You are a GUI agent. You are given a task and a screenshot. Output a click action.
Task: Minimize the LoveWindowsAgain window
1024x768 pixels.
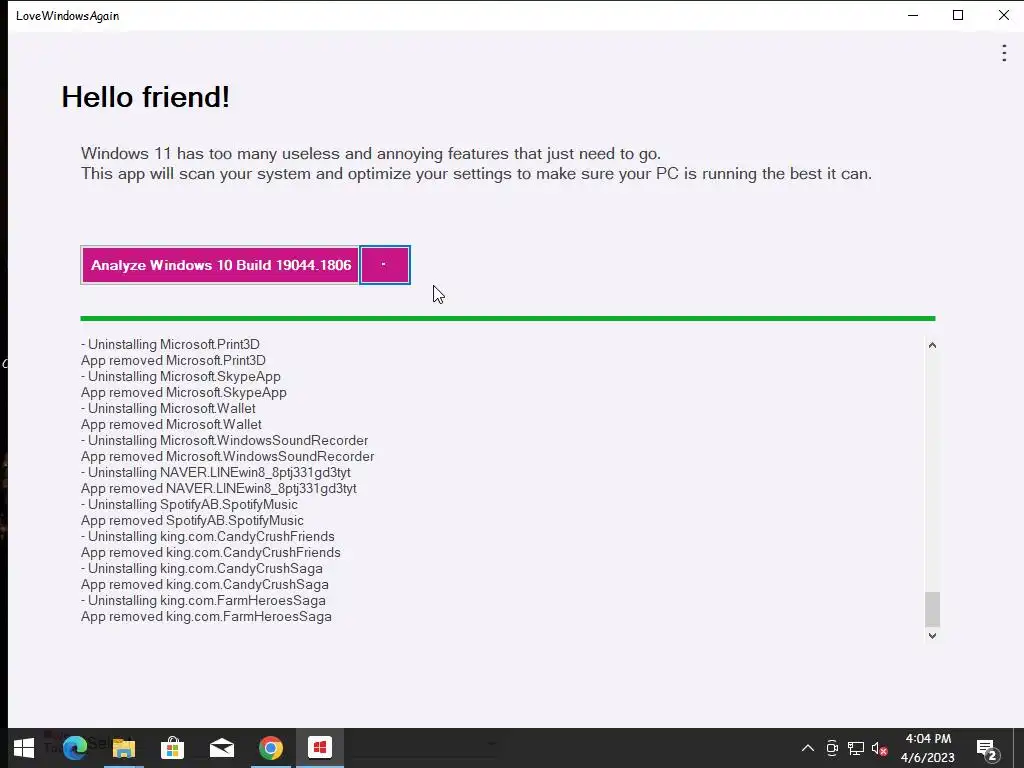tap(913, 15)
